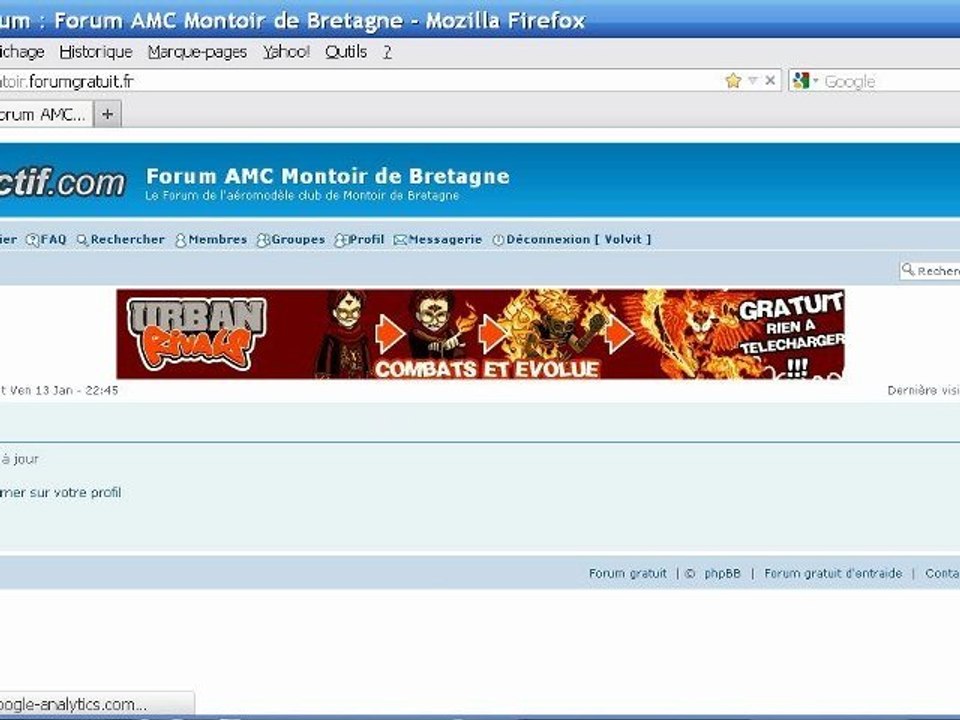Click the 'à jour' text line
The image size is (960, 720).
20,459
